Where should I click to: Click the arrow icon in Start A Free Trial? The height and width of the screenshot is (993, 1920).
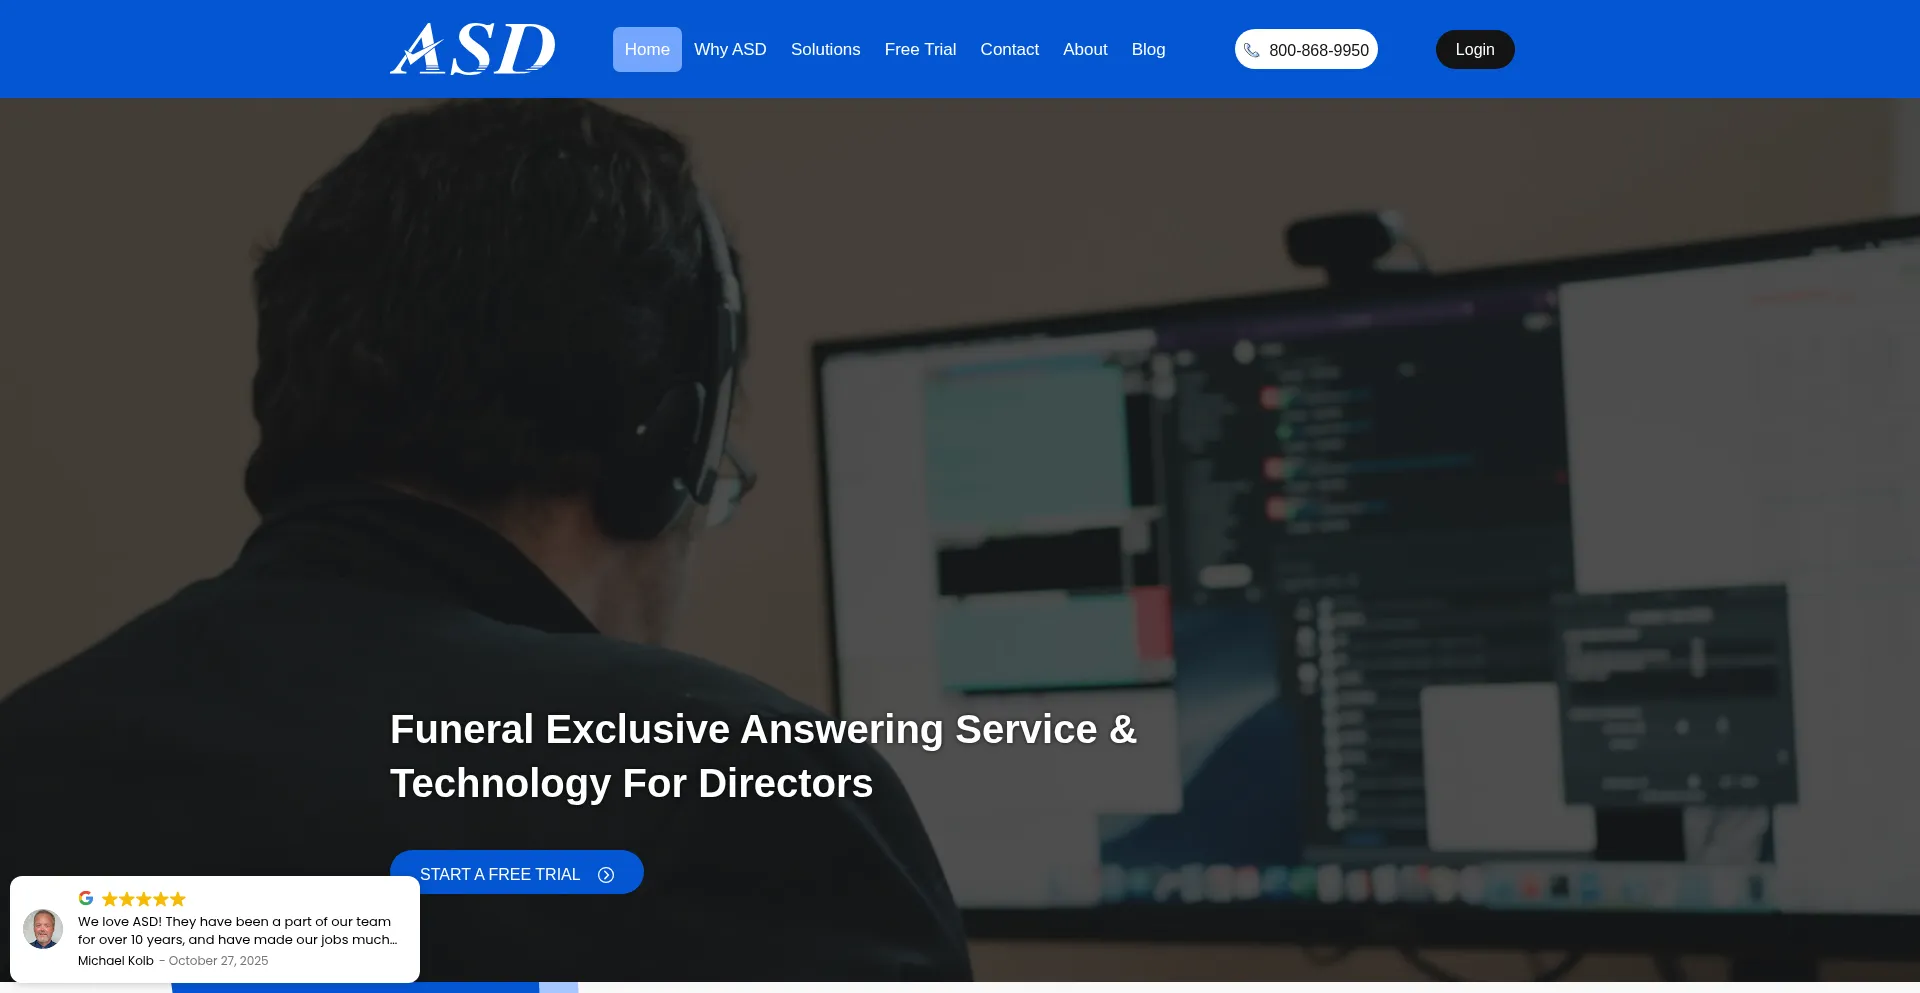pyautogui.click(x=606, y=874)
